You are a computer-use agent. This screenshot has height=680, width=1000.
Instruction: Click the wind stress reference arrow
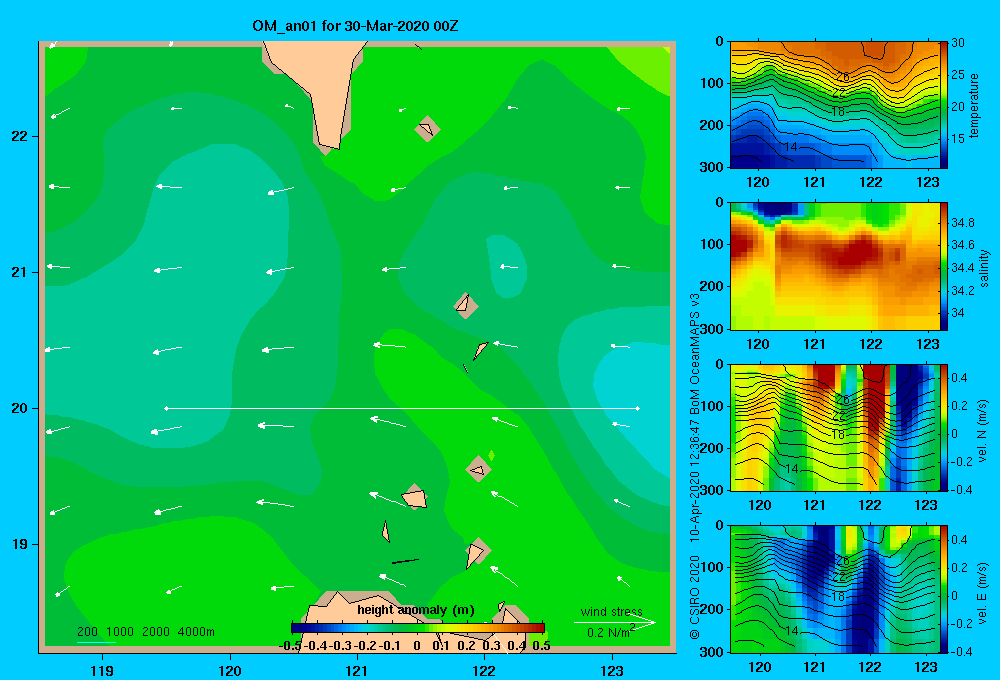click(x=615, y=622)
